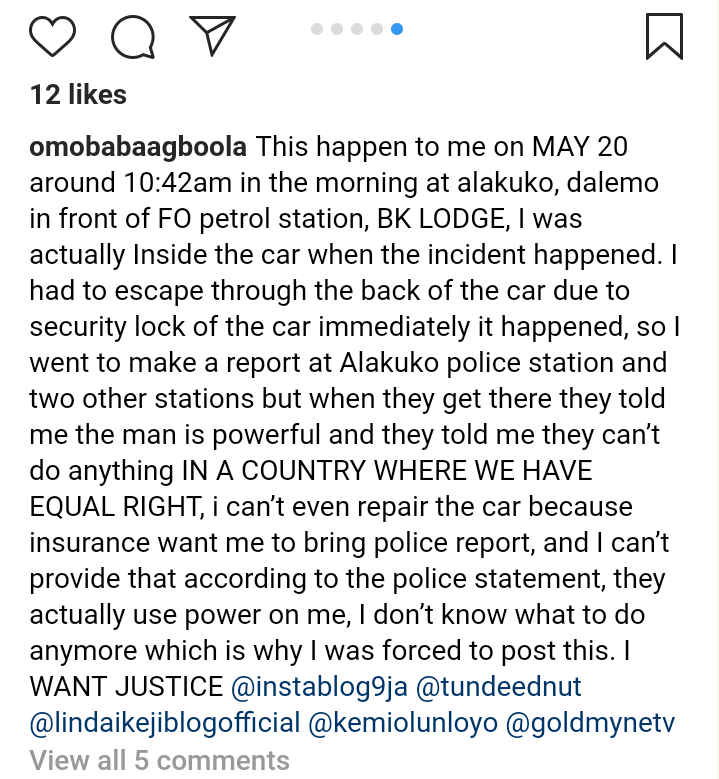
Task: Tap the WANT JUSTICE caption text
Action: click(126, 687)
